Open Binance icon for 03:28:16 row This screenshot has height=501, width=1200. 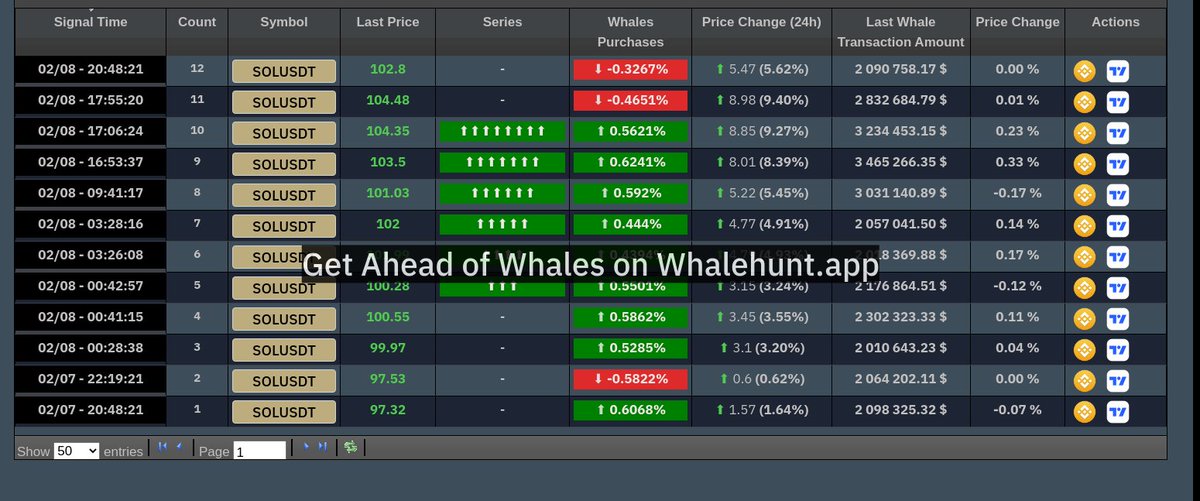coord(1085,226)
